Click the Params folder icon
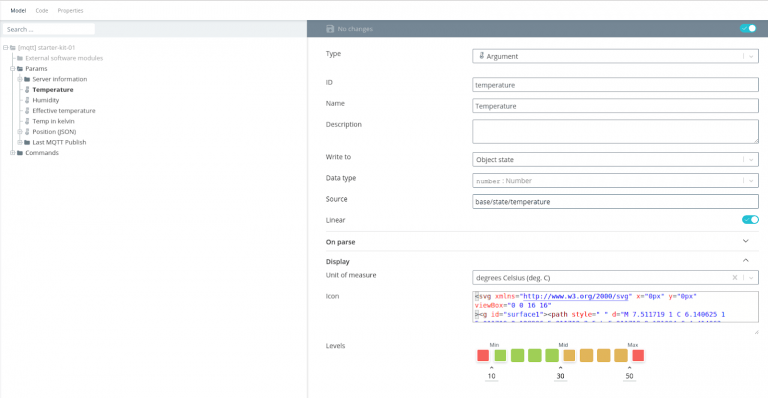The image size is (768, 398). (20, 69)
